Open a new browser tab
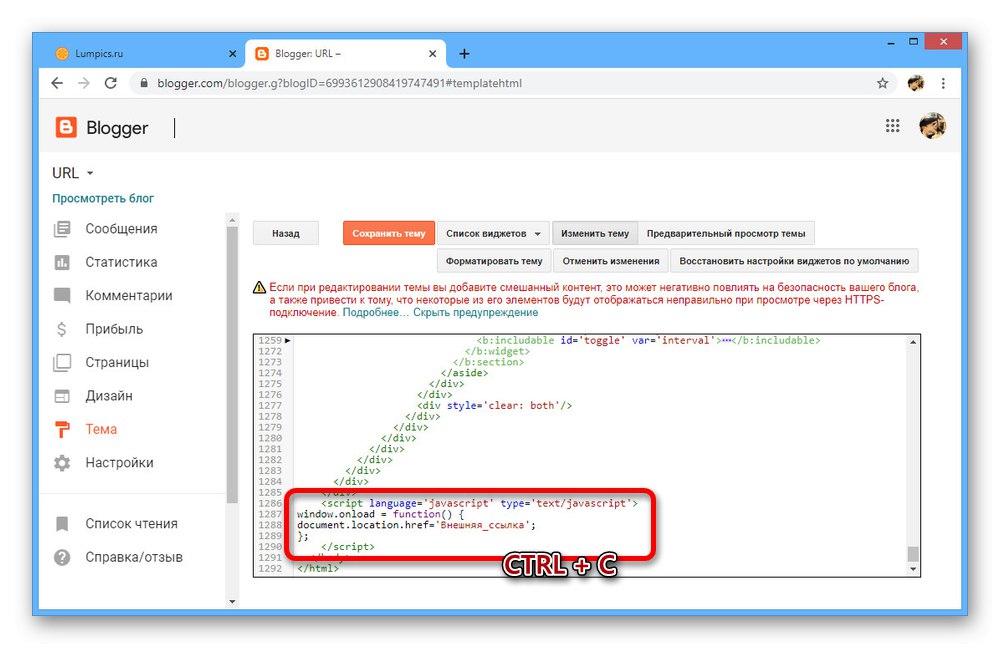 464,54
